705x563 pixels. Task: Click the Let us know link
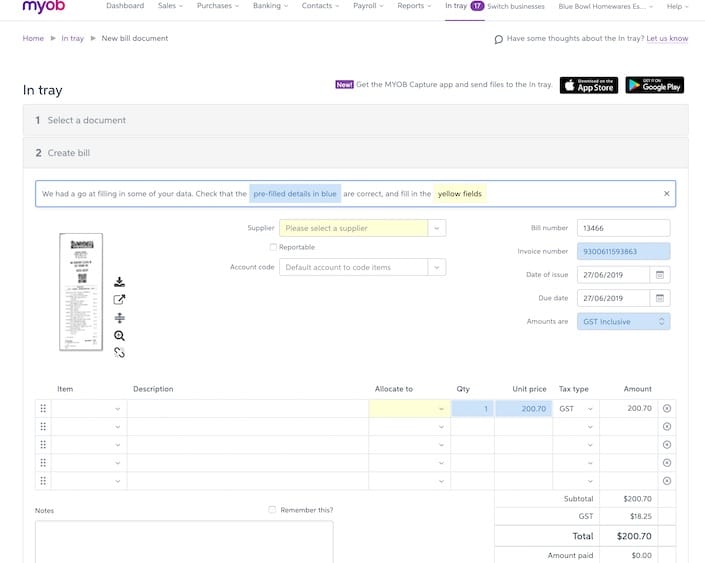click(667, 39)
